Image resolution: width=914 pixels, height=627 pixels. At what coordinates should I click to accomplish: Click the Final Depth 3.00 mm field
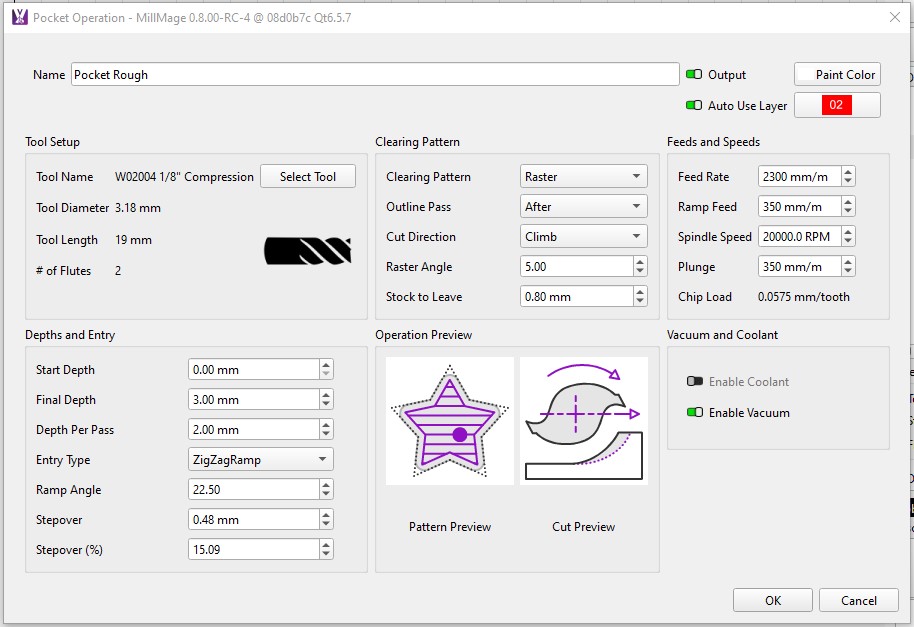[254, 400]
